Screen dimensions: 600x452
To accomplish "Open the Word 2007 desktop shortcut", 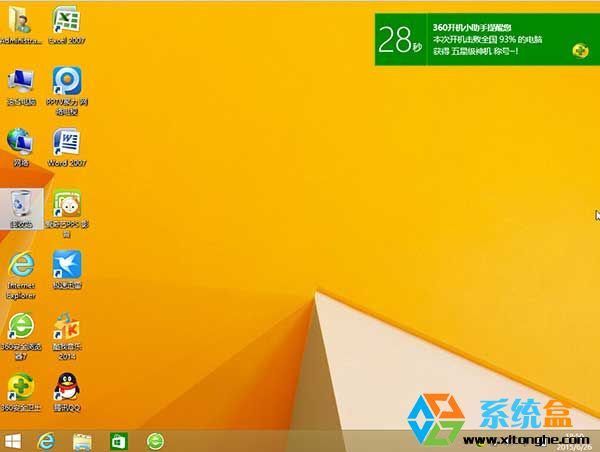I will [67, 142].
